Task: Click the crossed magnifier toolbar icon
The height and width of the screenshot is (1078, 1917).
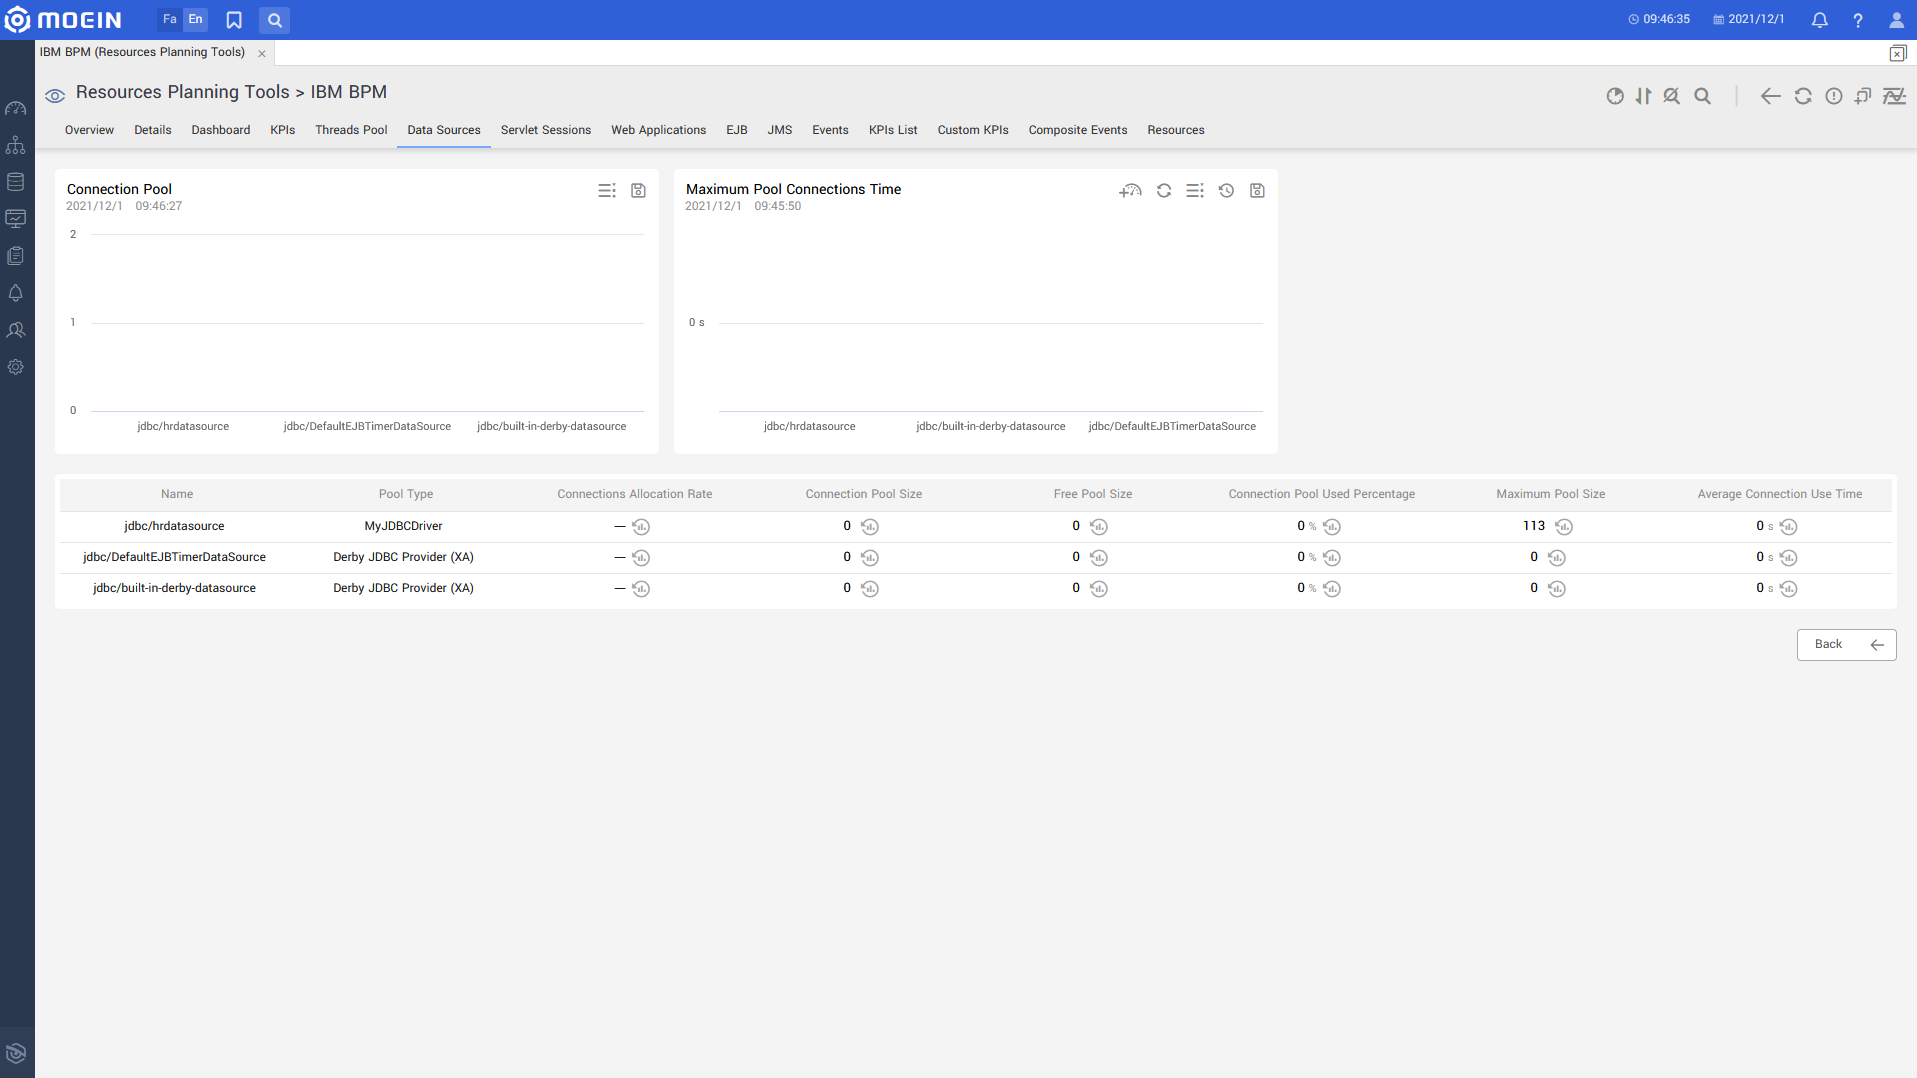Action: (x=1672, y=96)
